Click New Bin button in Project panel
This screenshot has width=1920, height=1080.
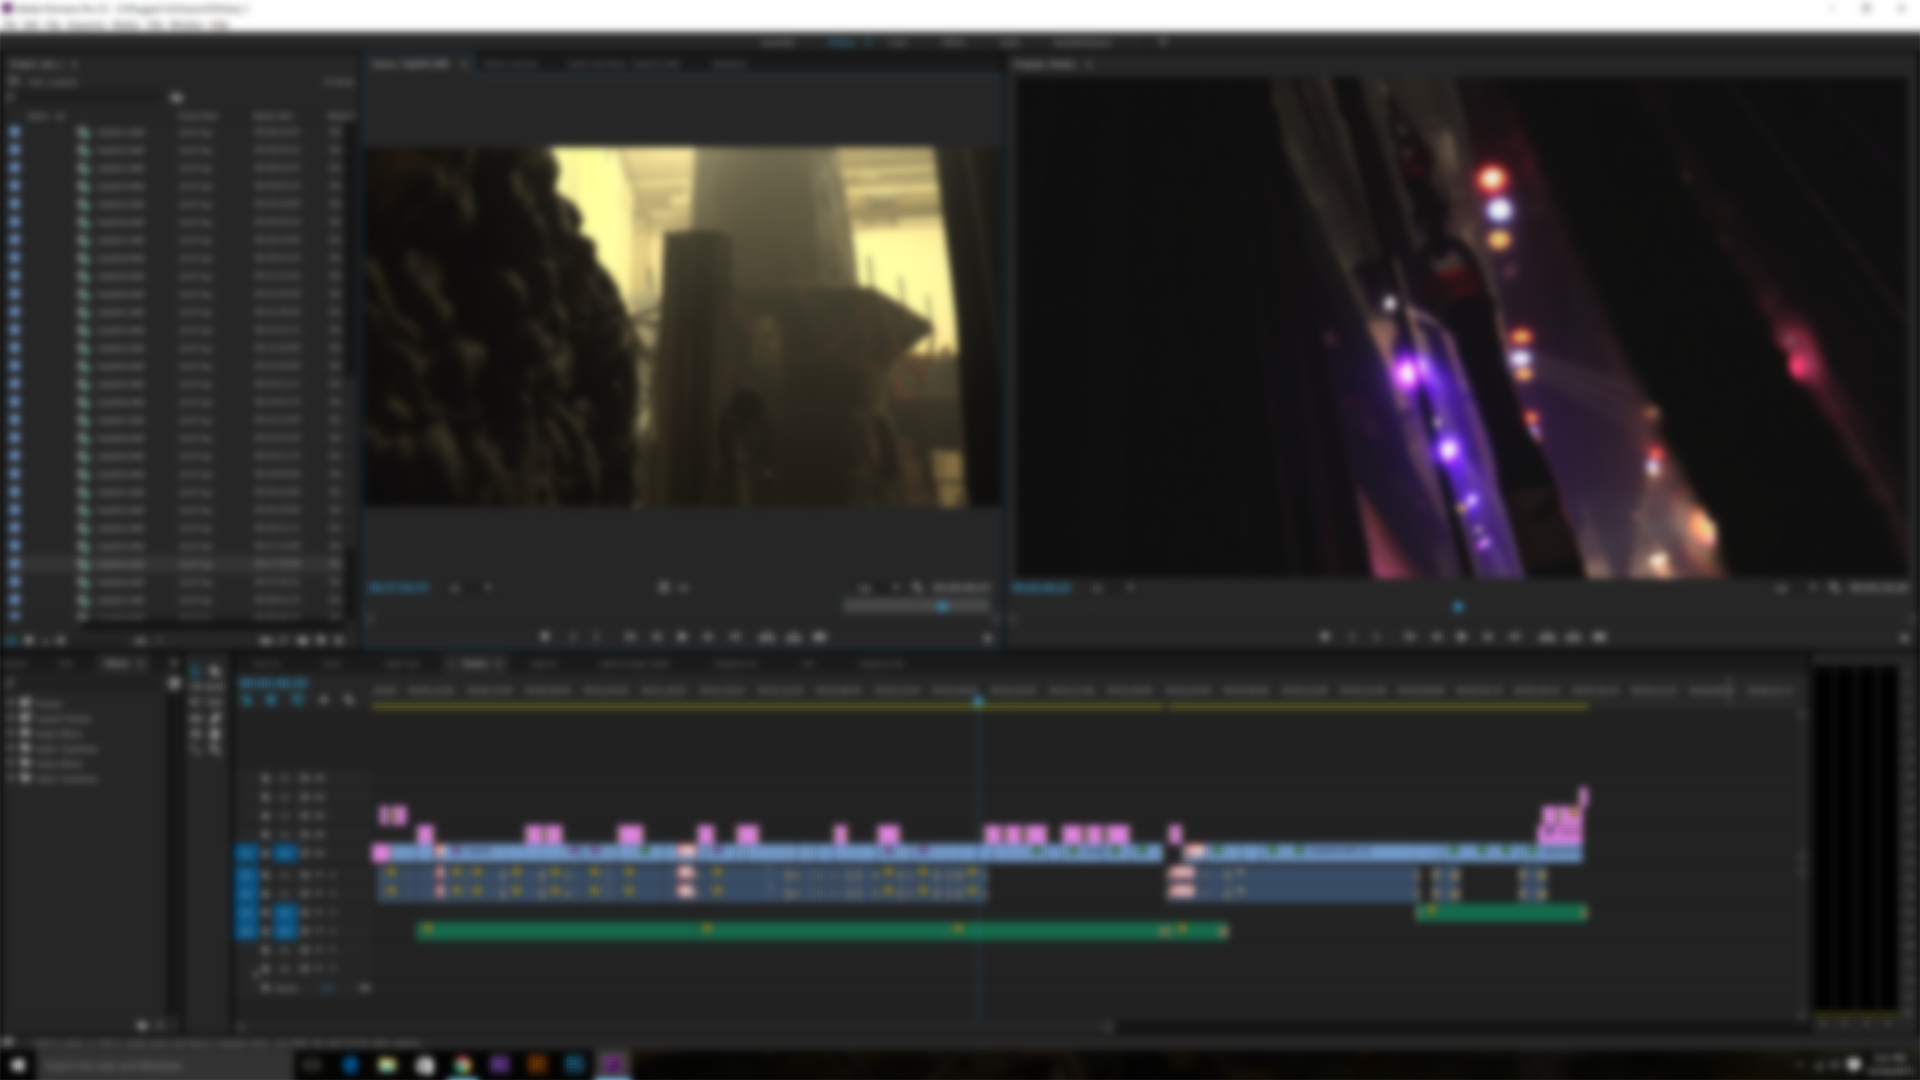click(x=302, y=640)
